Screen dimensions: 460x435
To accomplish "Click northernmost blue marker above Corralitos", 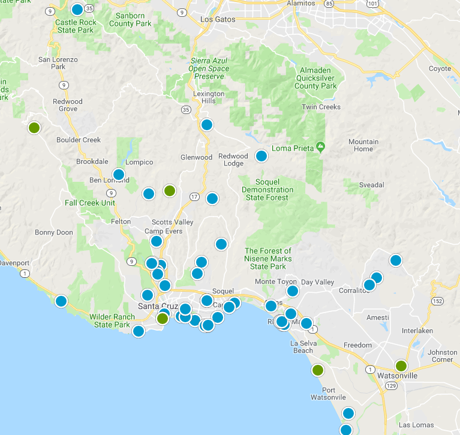I will [x=396, y=260].
